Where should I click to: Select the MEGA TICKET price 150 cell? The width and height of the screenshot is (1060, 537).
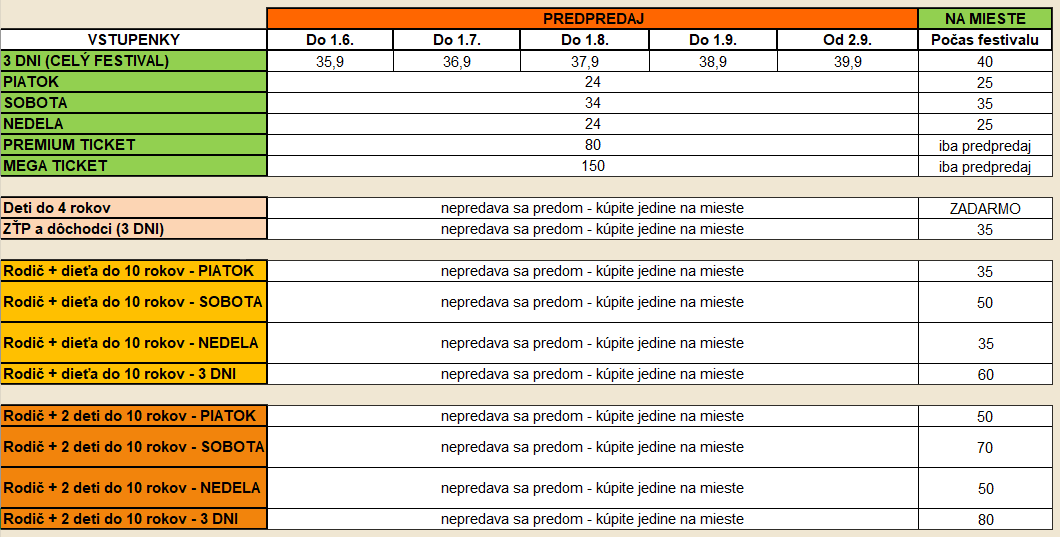coord(592,166)
